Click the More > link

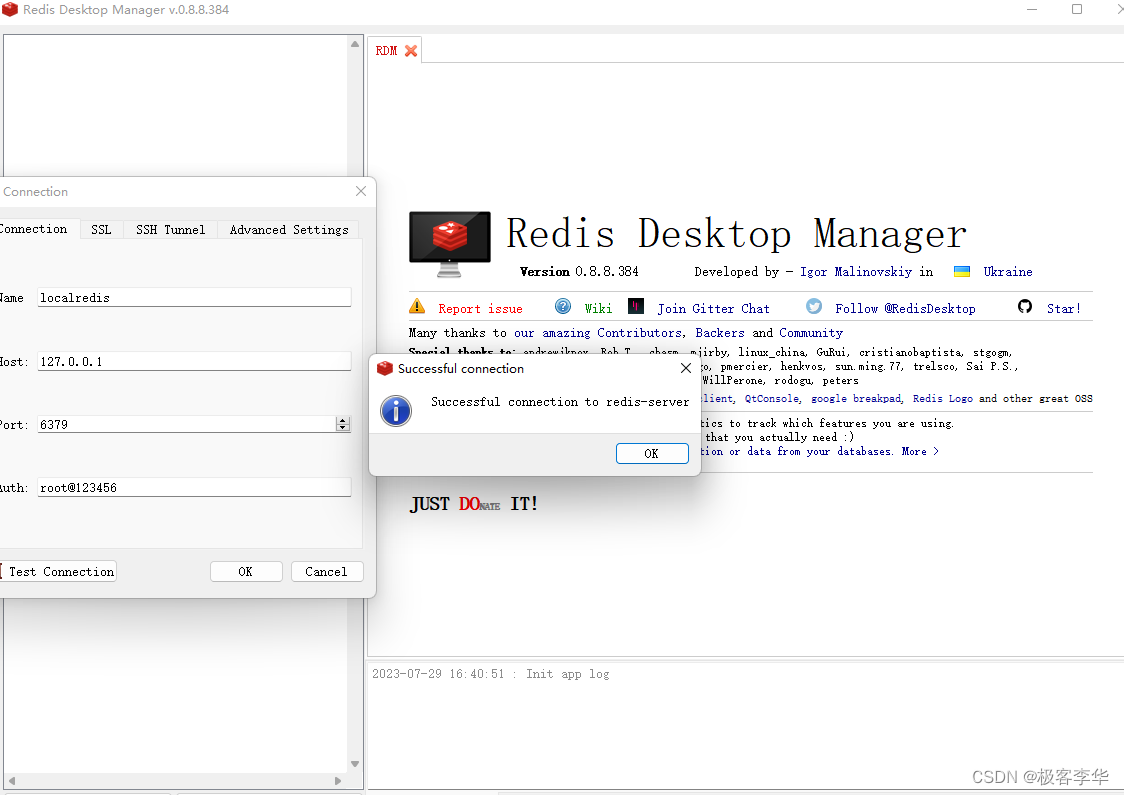pyautogui.click(x=920, y=451)
